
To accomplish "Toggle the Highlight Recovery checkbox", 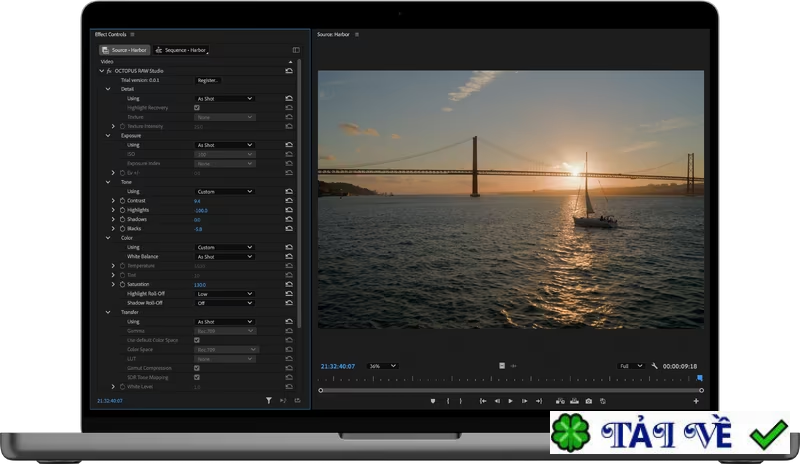I will pyautogui.click(x=197, y=108).
